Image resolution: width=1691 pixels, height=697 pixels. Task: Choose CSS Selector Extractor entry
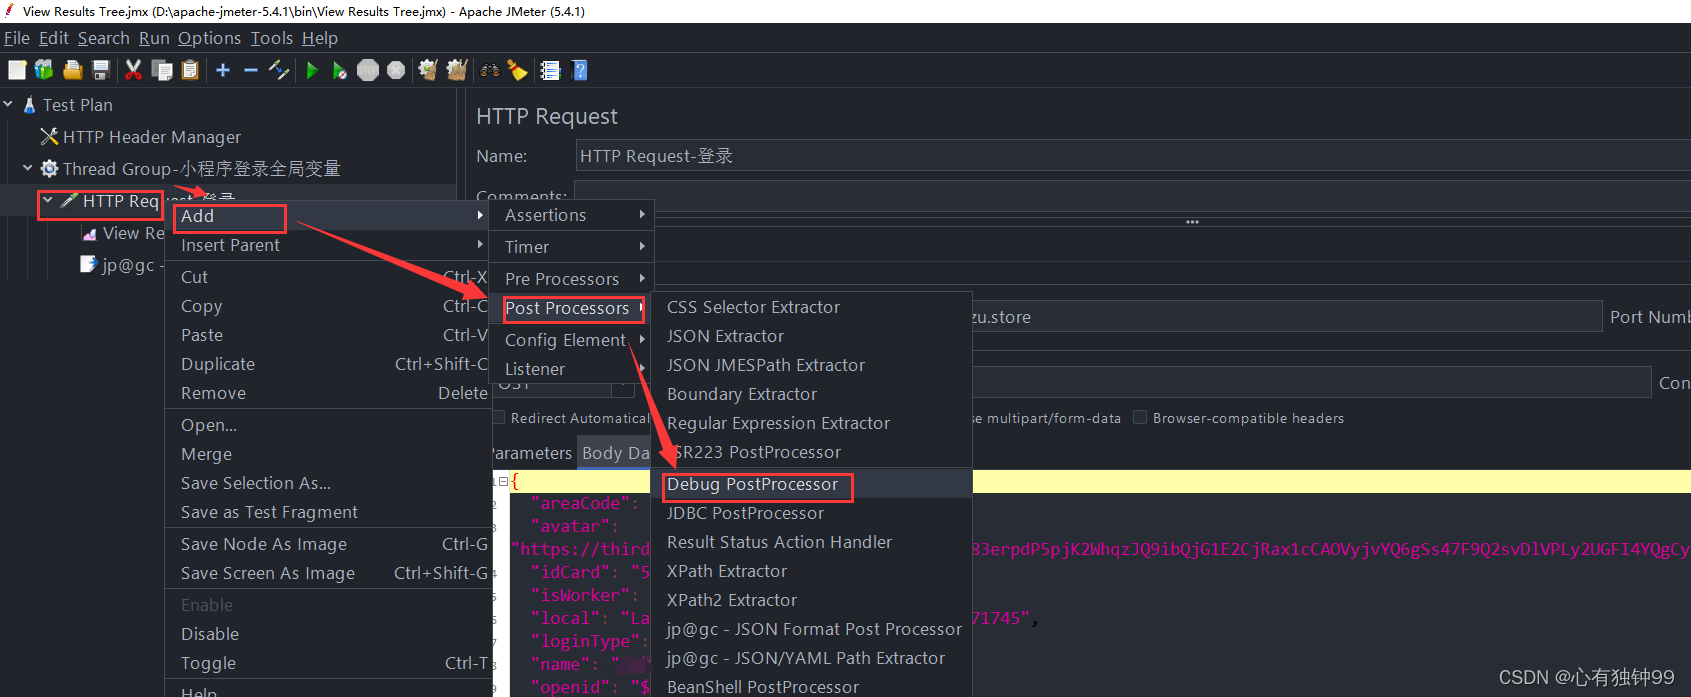click(x=813, y=307)
